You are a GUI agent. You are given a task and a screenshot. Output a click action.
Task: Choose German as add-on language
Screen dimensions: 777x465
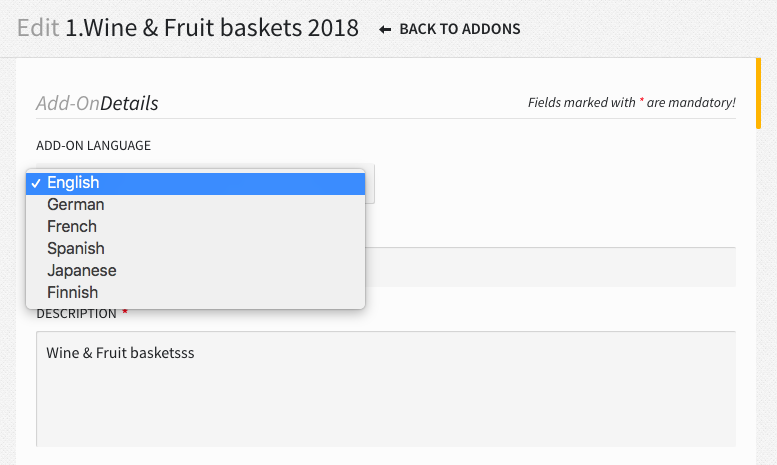click(x=76, y=205)
